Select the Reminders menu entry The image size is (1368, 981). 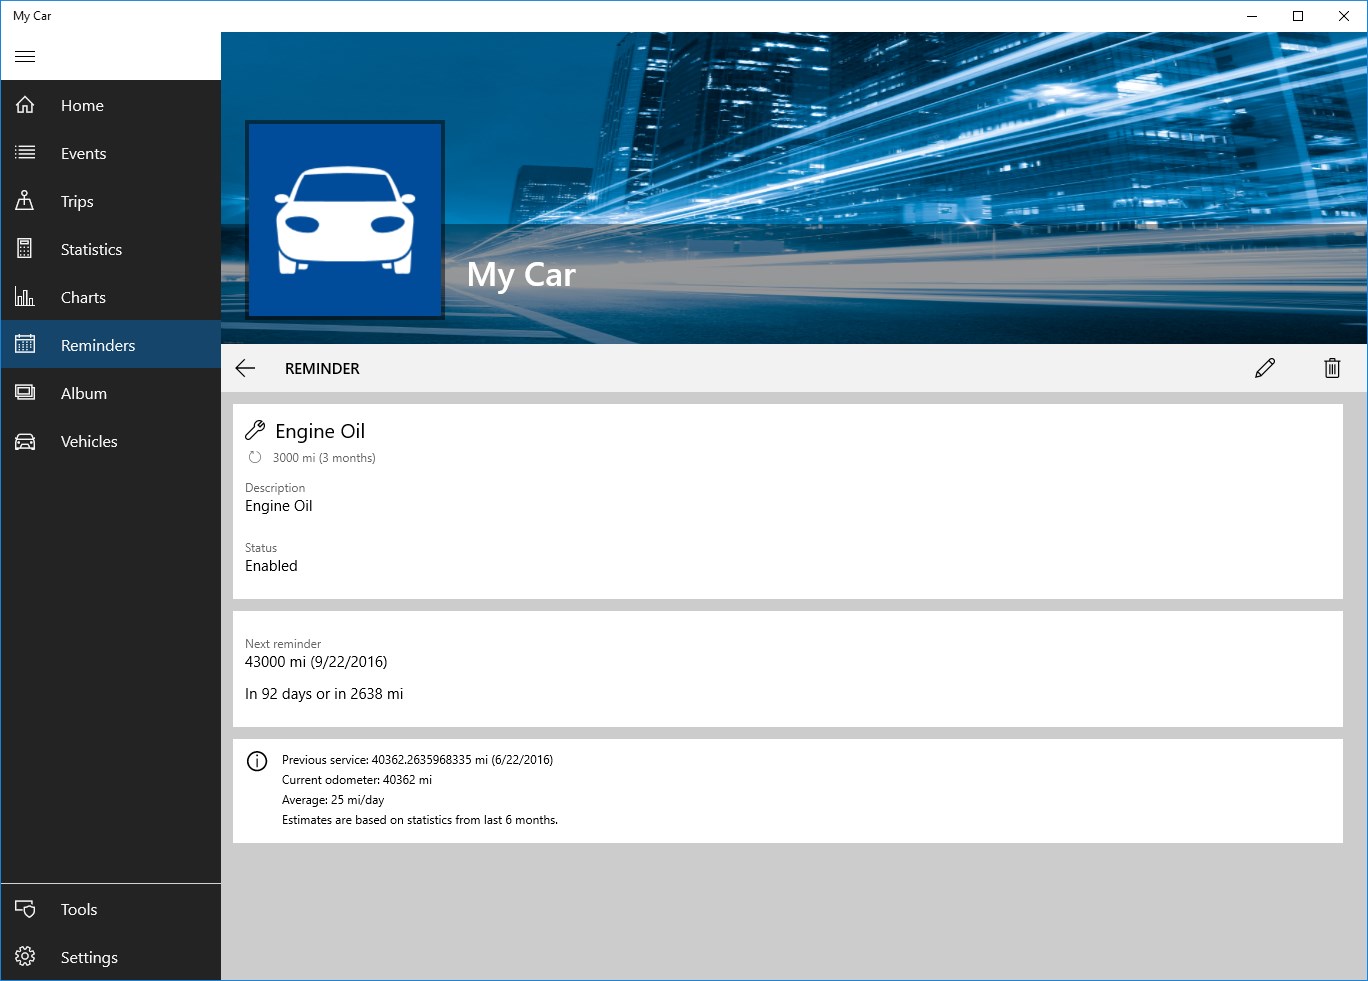pos(98,344)
